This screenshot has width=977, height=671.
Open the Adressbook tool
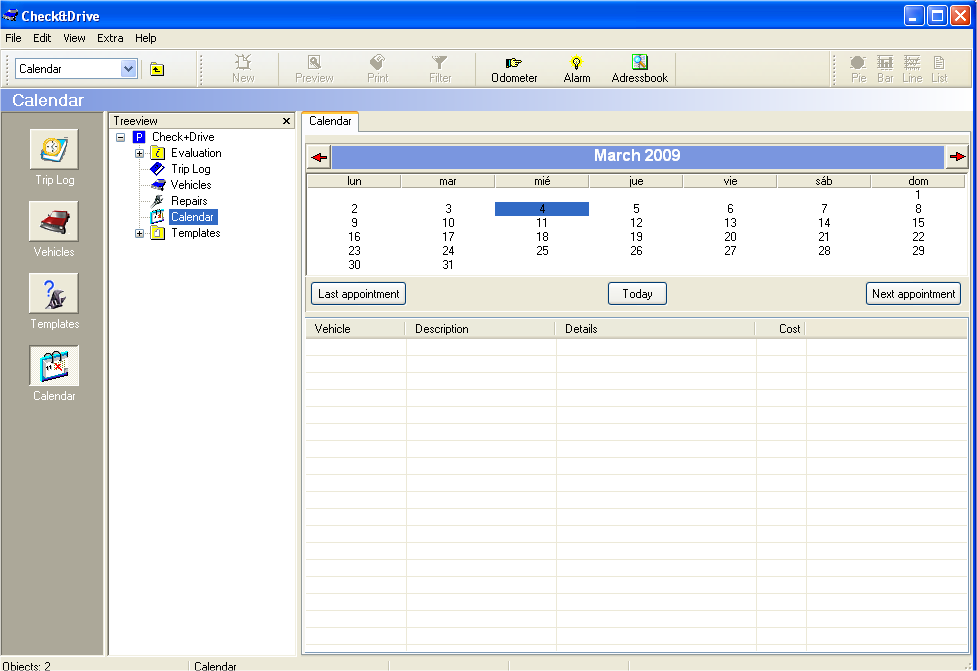[640, 69]
